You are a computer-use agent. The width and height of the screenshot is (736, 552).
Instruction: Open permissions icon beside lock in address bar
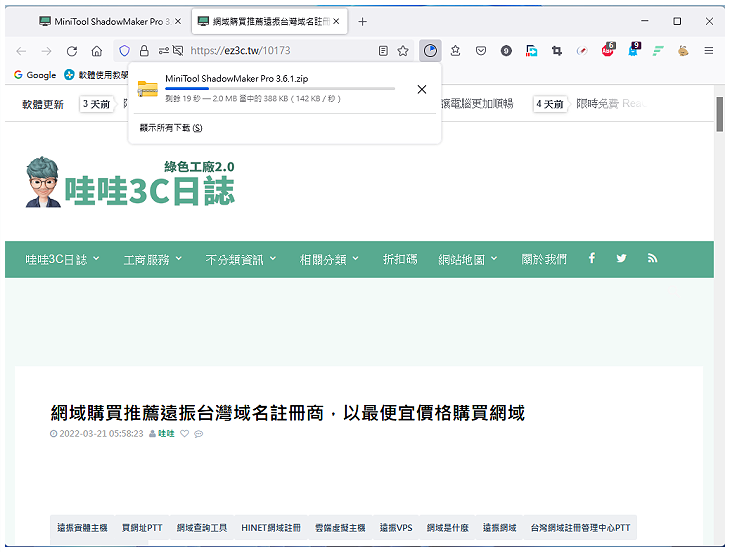[x=164, y=51]
